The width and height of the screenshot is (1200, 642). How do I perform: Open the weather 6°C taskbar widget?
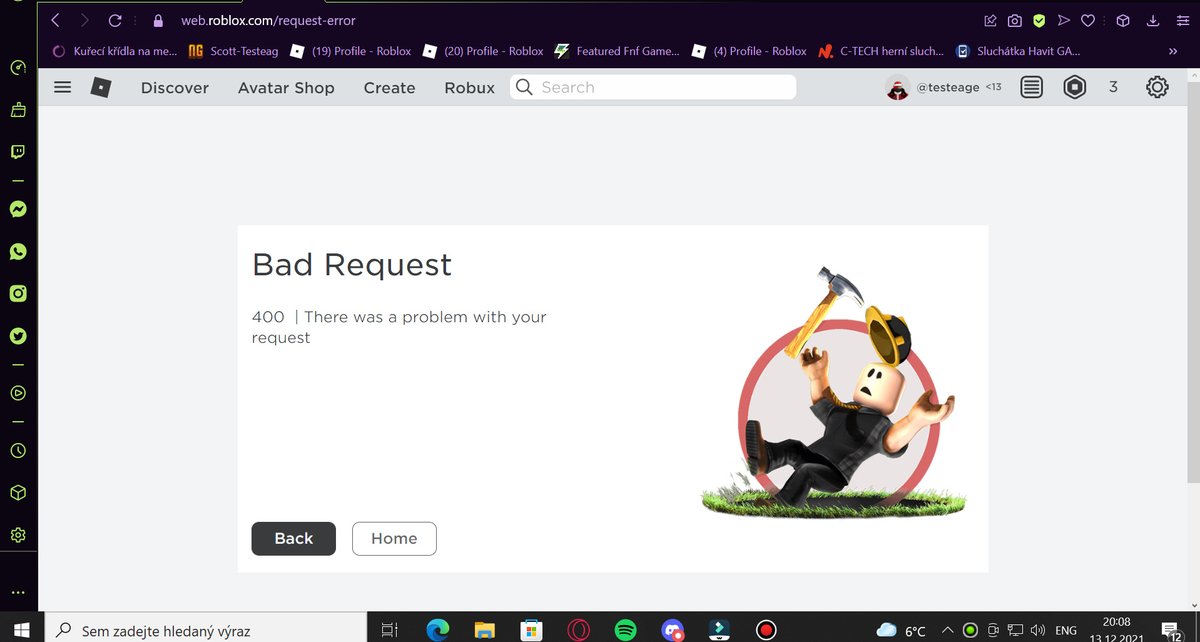[900, 630]
